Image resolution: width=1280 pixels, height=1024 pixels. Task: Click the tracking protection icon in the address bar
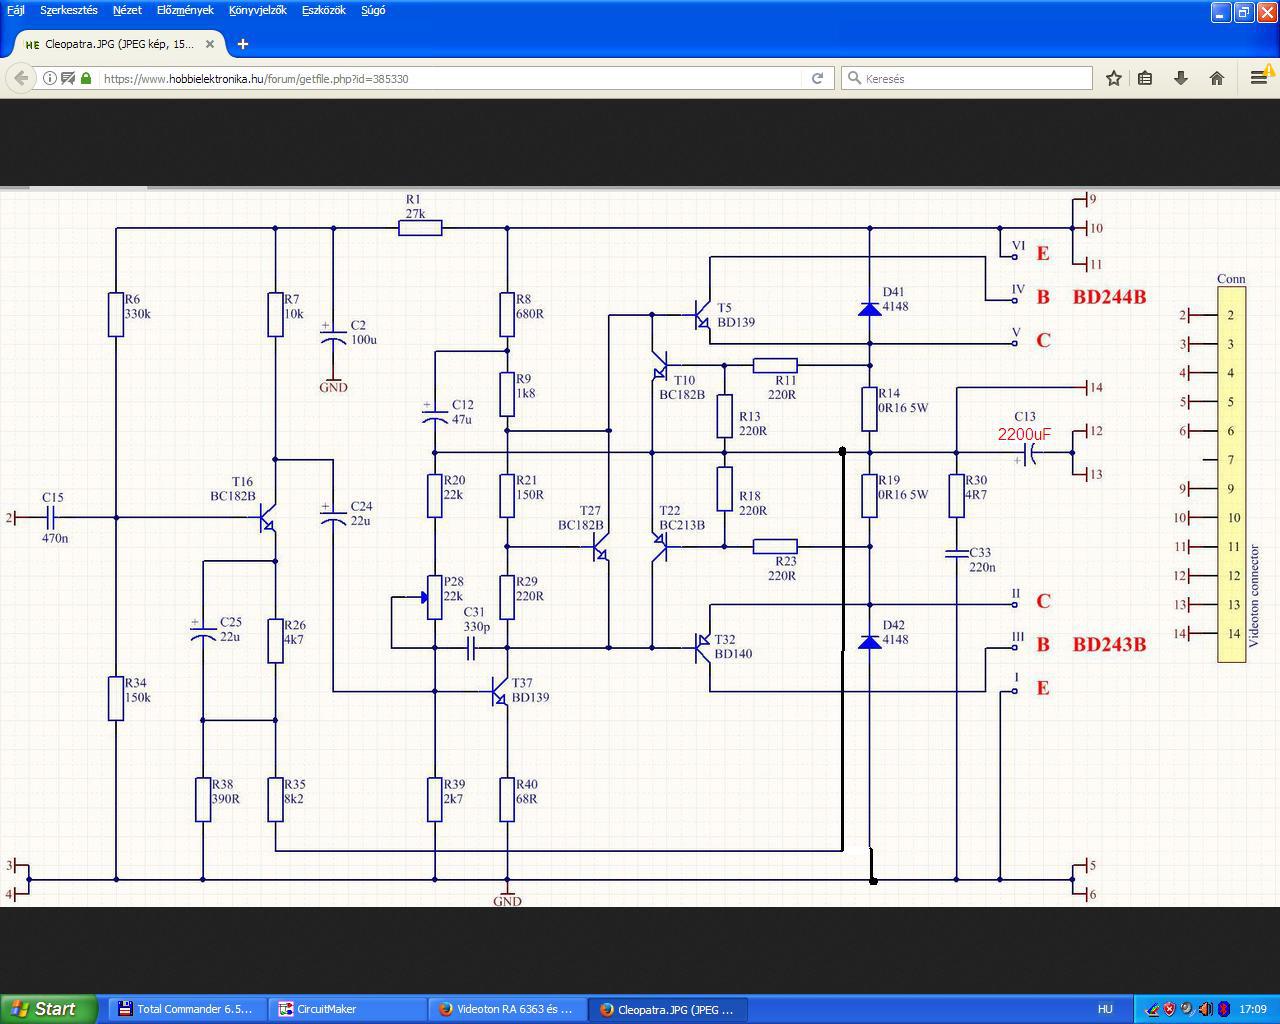[x=68, y=78]
